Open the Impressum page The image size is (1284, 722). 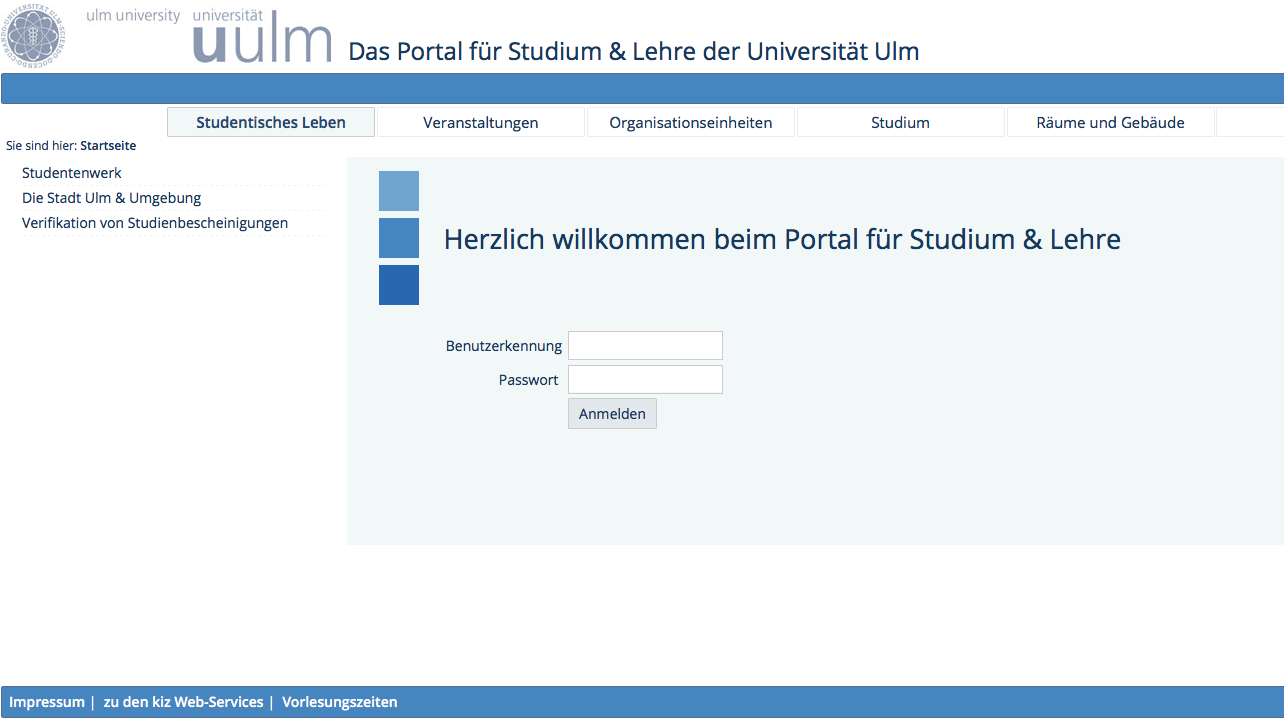pos(47,701)
